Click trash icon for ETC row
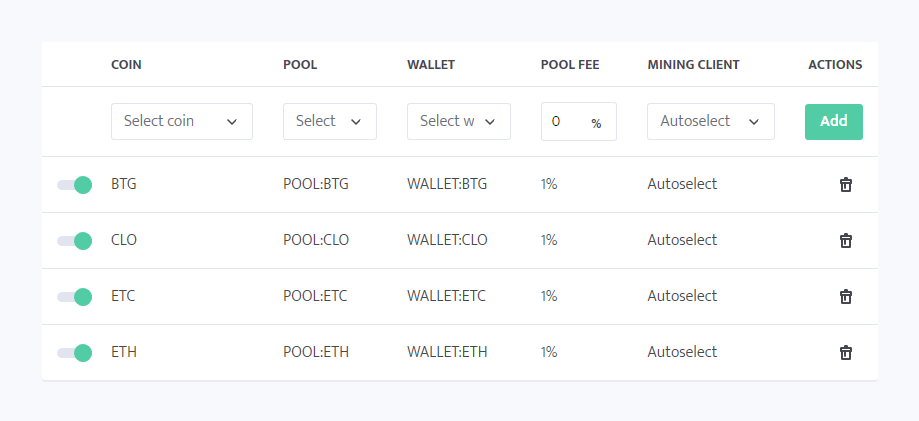Screen dimensions: 919x421 point(845,297)
